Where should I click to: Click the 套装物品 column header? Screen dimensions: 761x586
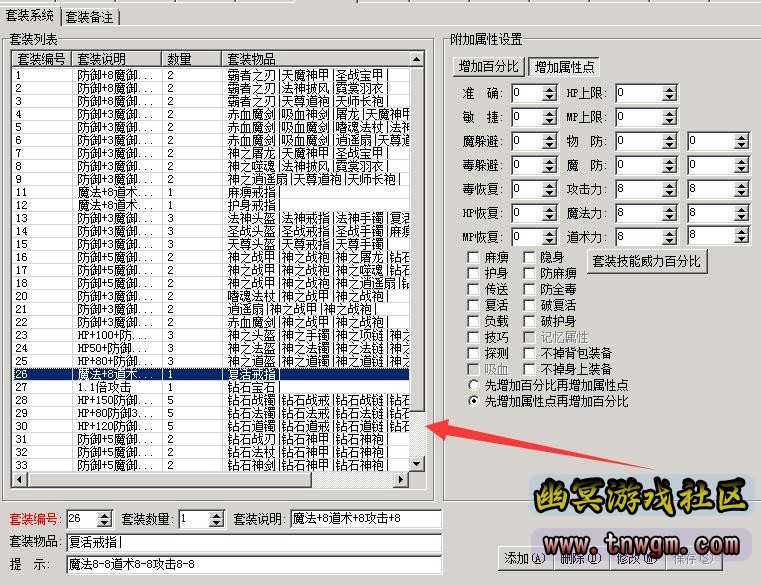315,59
